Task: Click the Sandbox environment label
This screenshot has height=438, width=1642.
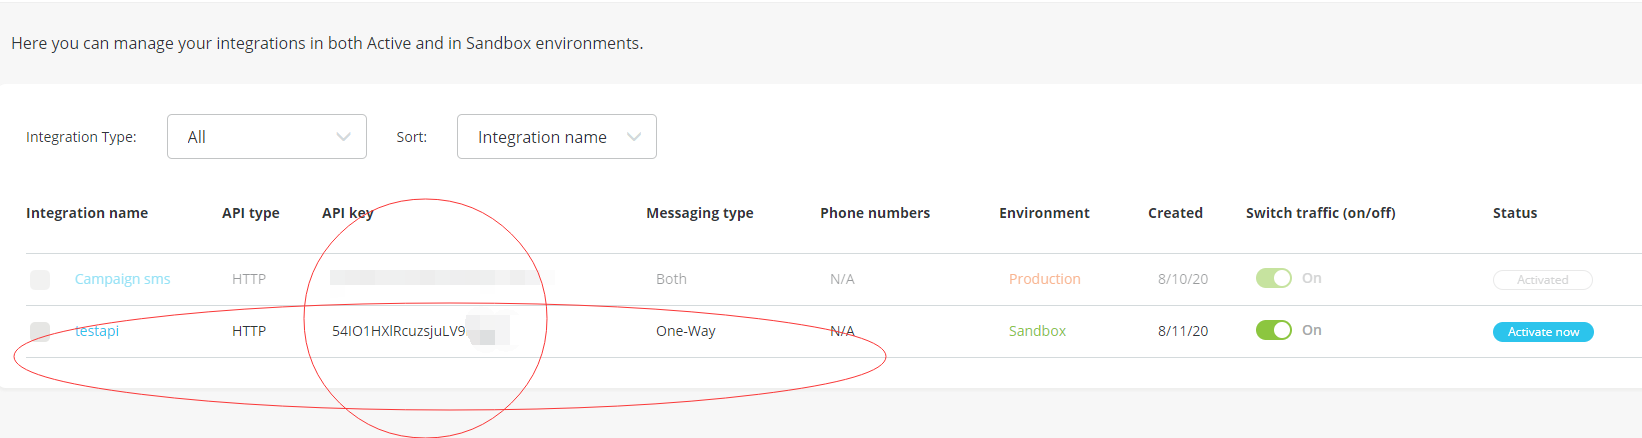Action: [x=1037, y=331]
